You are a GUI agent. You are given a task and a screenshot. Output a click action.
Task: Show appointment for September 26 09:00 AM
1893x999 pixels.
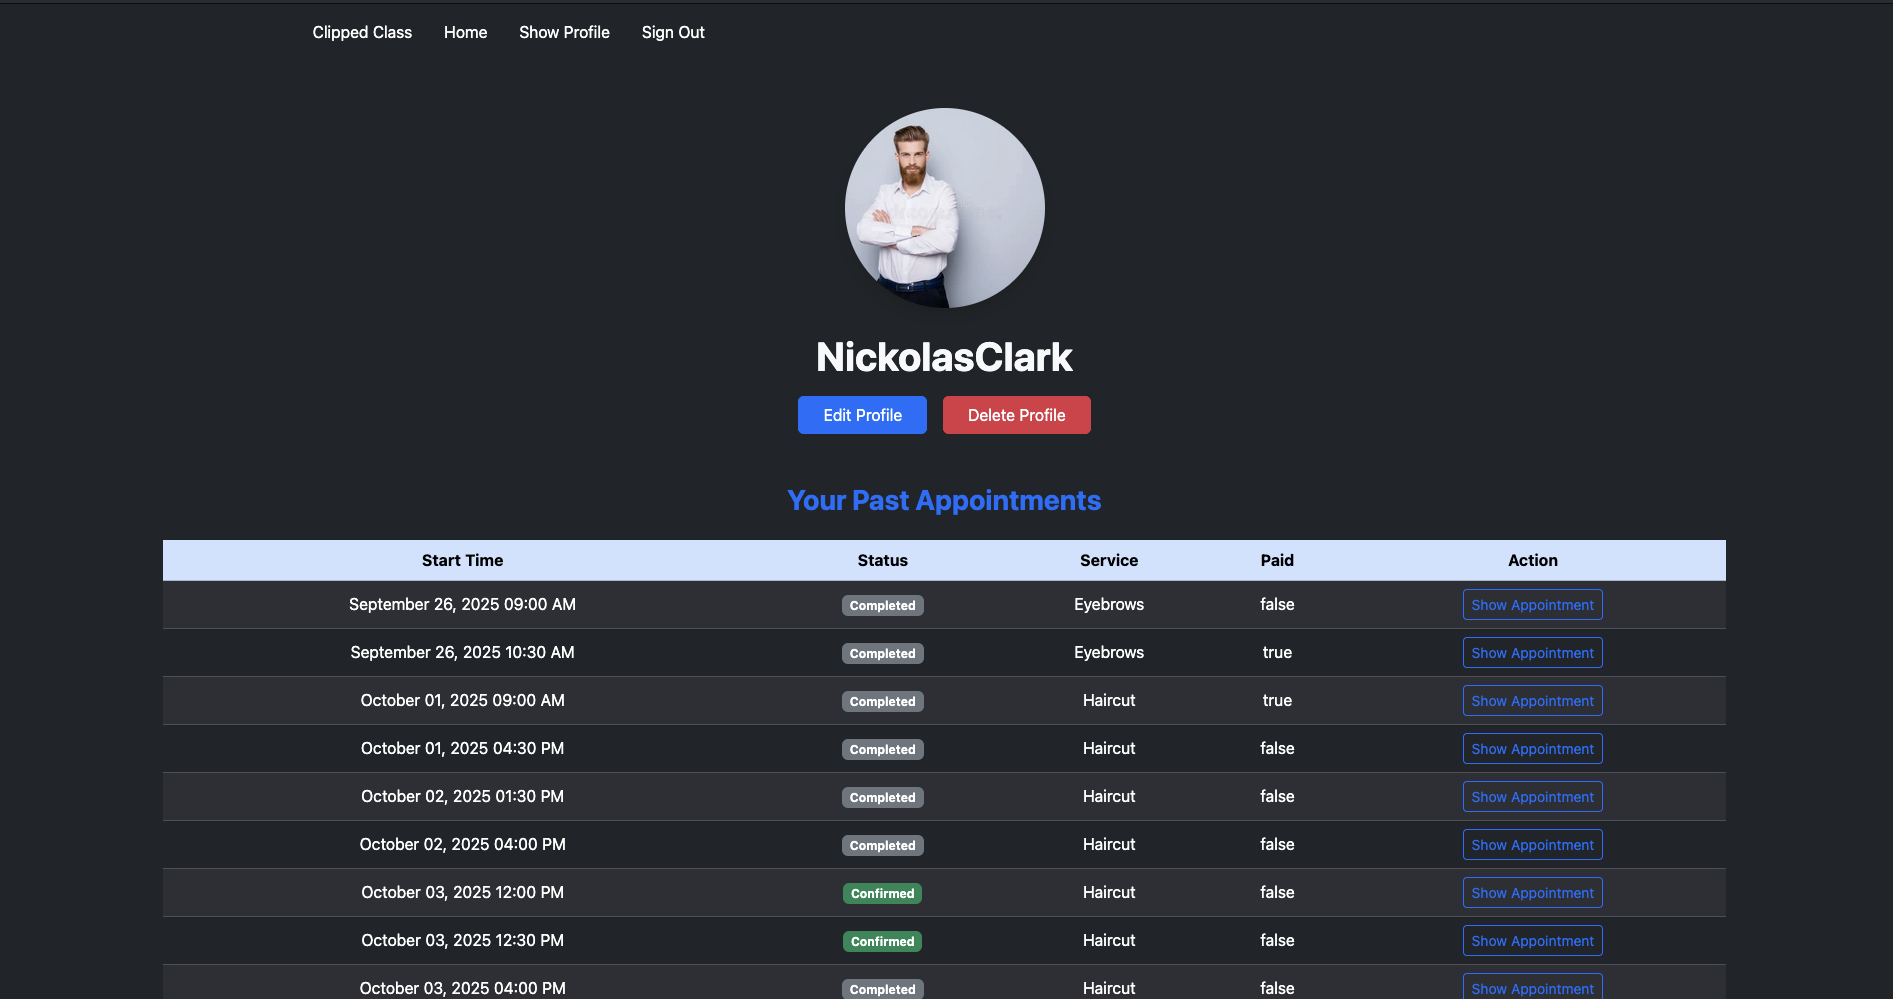point(1532,605)
